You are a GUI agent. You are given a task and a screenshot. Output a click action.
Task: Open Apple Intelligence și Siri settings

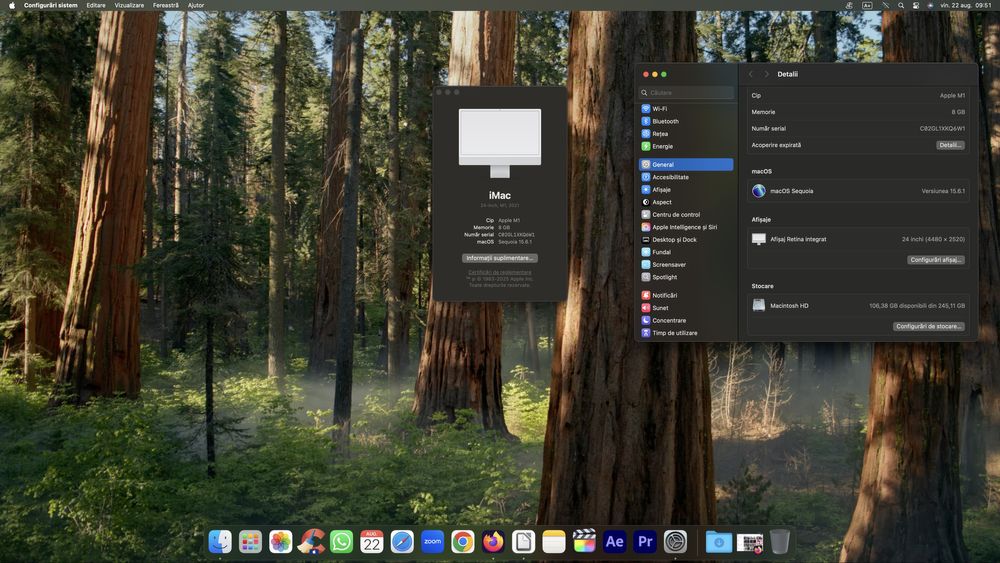click(686, 227)
